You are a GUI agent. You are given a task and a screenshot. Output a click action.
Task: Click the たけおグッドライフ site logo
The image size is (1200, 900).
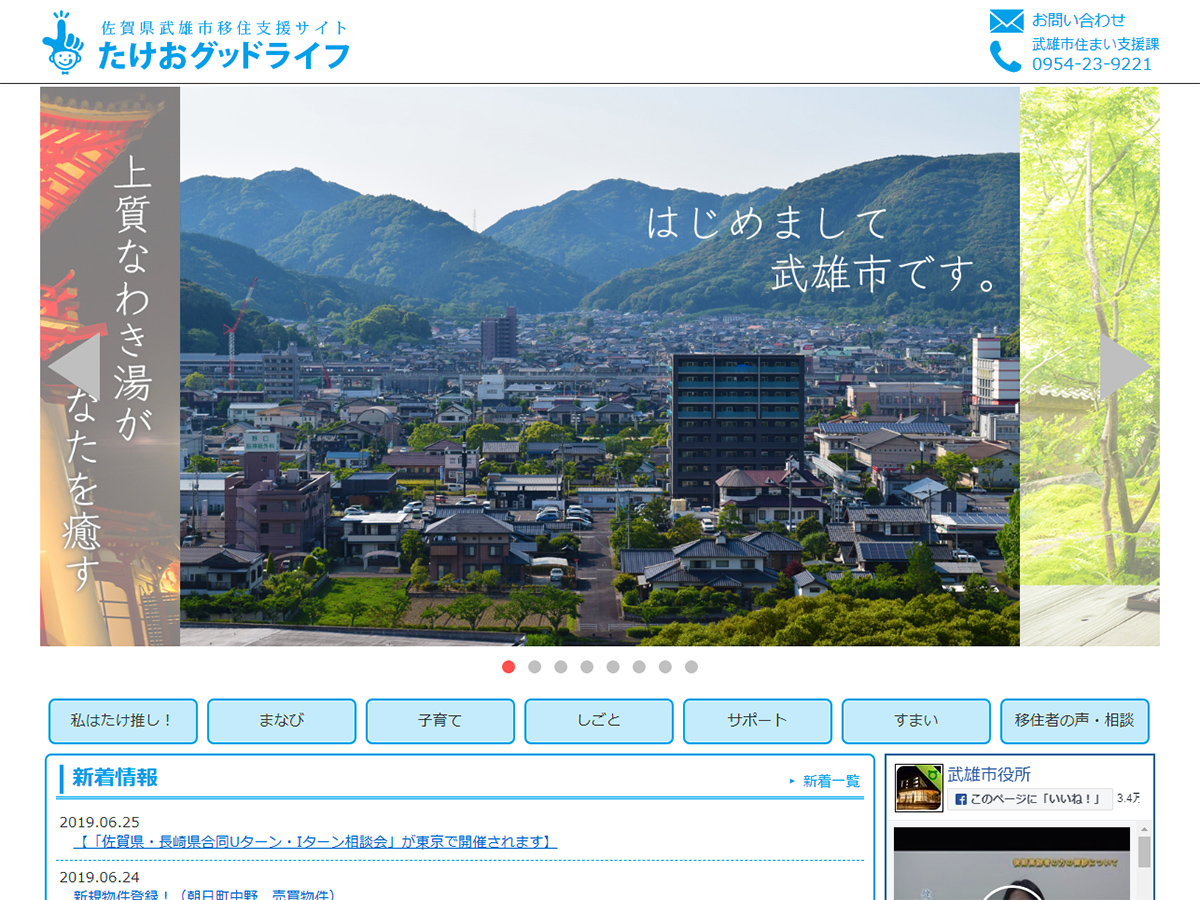(x=196, y=44)
